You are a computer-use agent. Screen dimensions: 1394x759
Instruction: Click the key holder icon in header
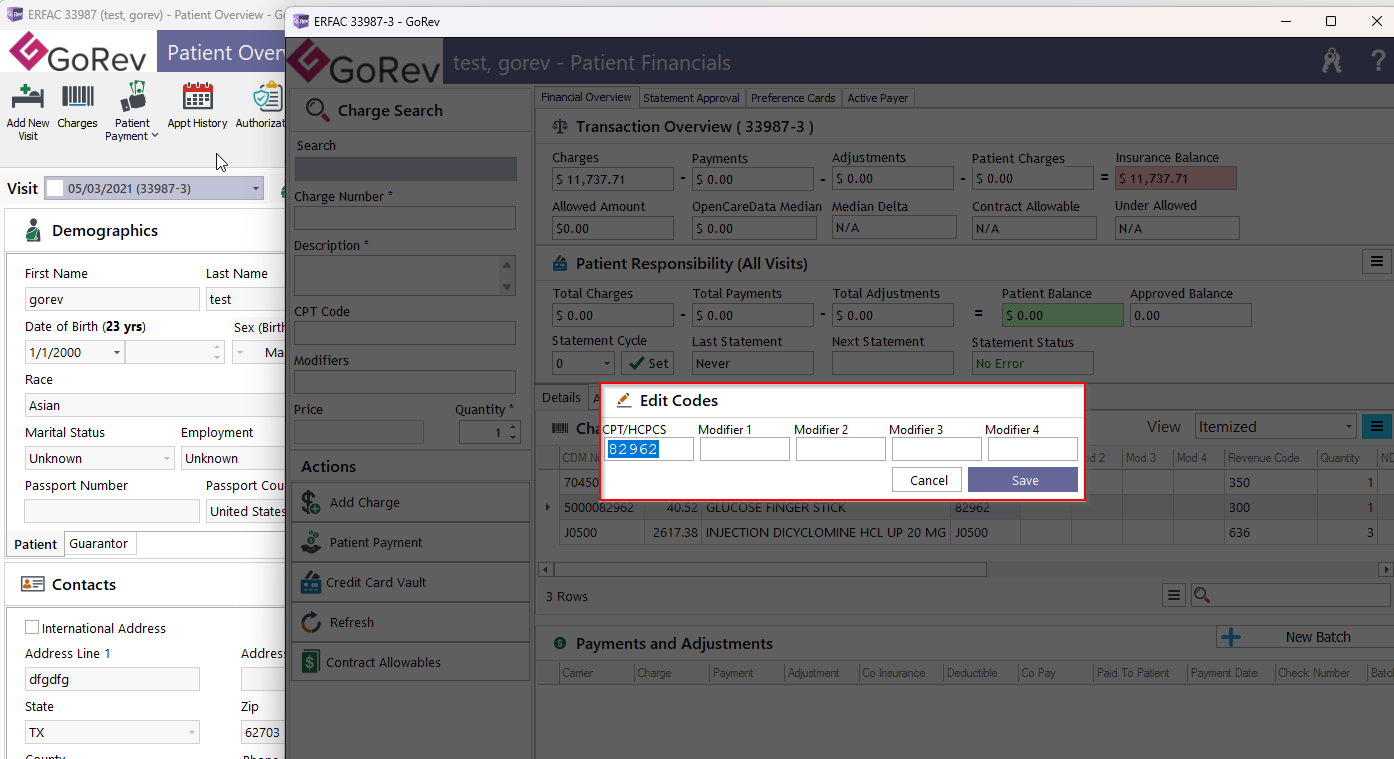1331,62
